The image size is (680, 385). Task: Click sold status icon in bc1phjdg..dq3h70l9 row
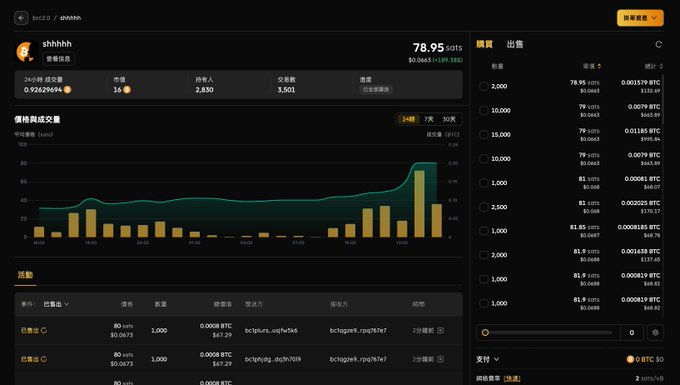point(44,359)
